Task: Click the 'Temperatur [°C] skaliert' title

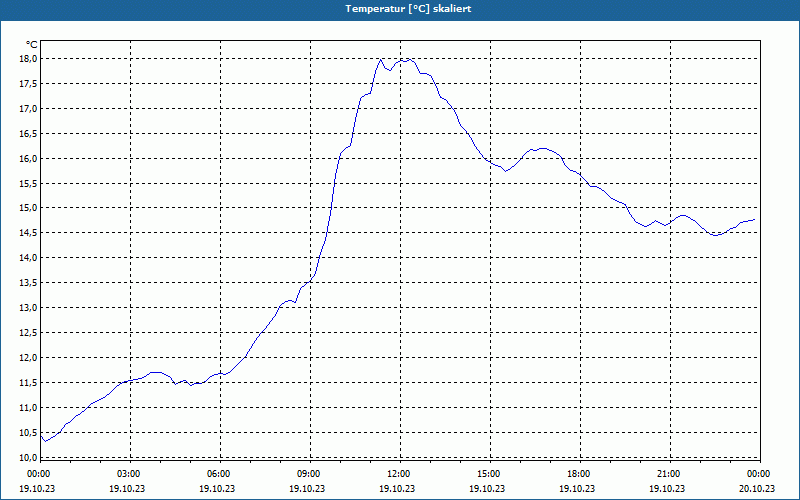Action: click(408, 9)
